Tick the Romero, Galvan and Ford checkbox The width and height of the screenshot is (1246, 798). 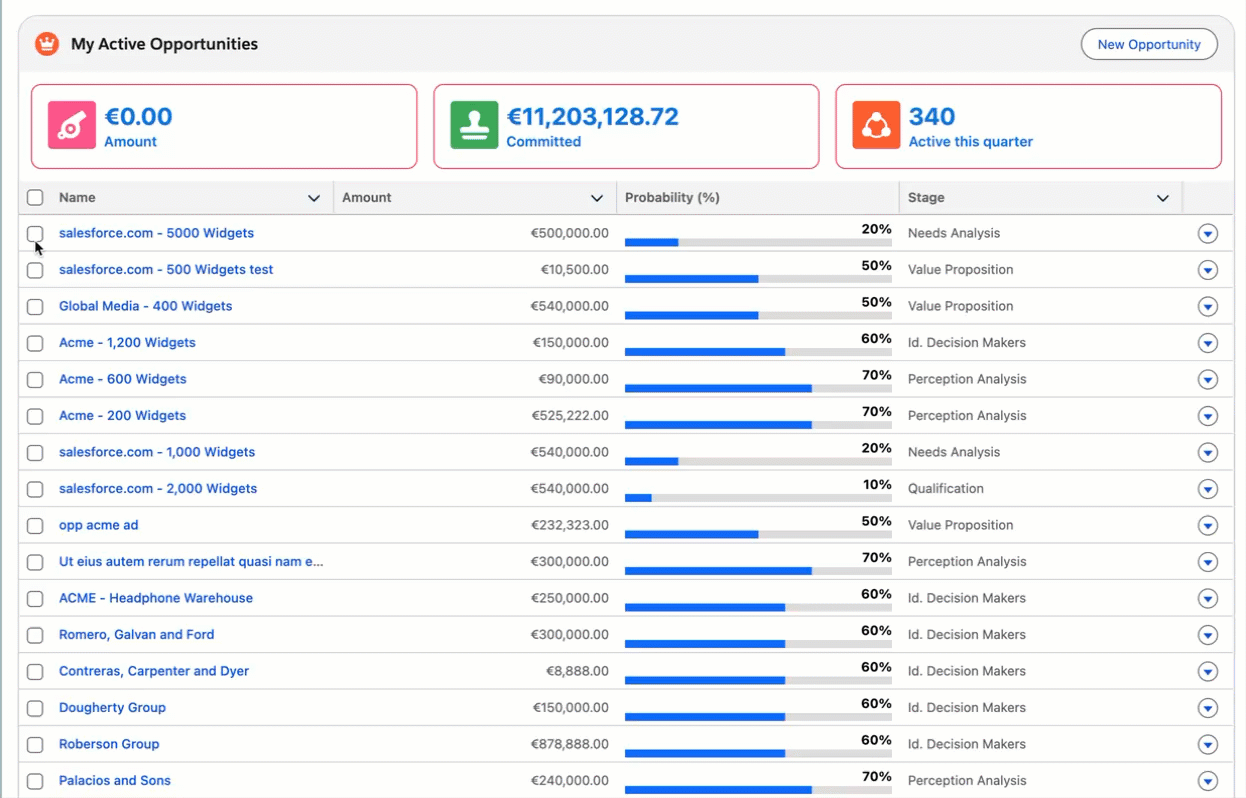point(35,635)
